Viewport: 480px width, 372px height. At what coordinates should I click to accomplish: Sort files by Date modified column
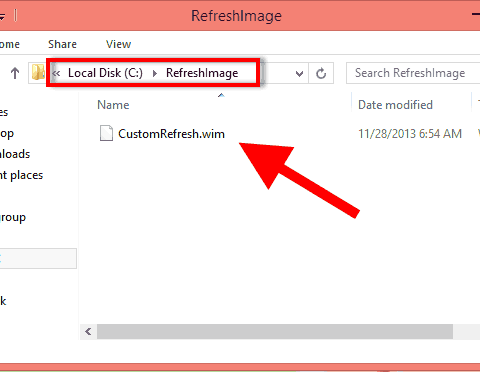point(395,105)
